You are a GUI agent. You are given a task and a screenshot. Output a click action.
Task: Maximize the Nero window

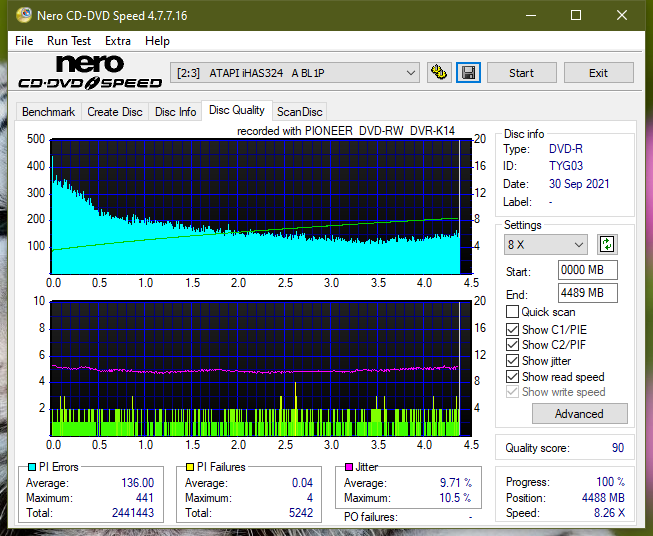[576, 15]
